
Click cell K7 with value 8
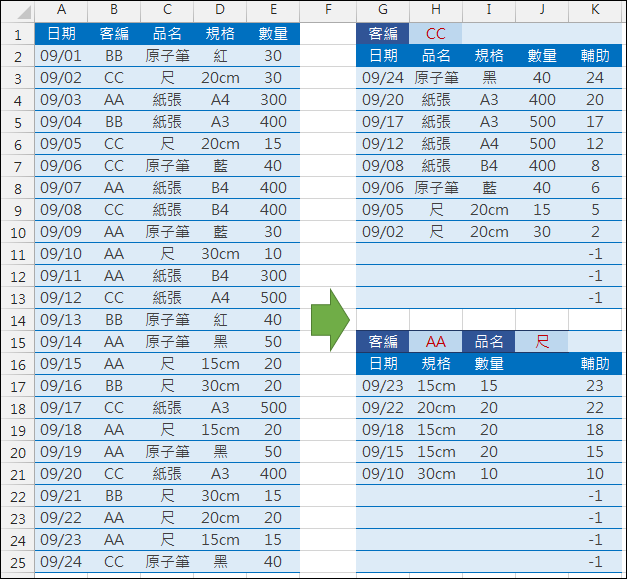pos(595,166)
